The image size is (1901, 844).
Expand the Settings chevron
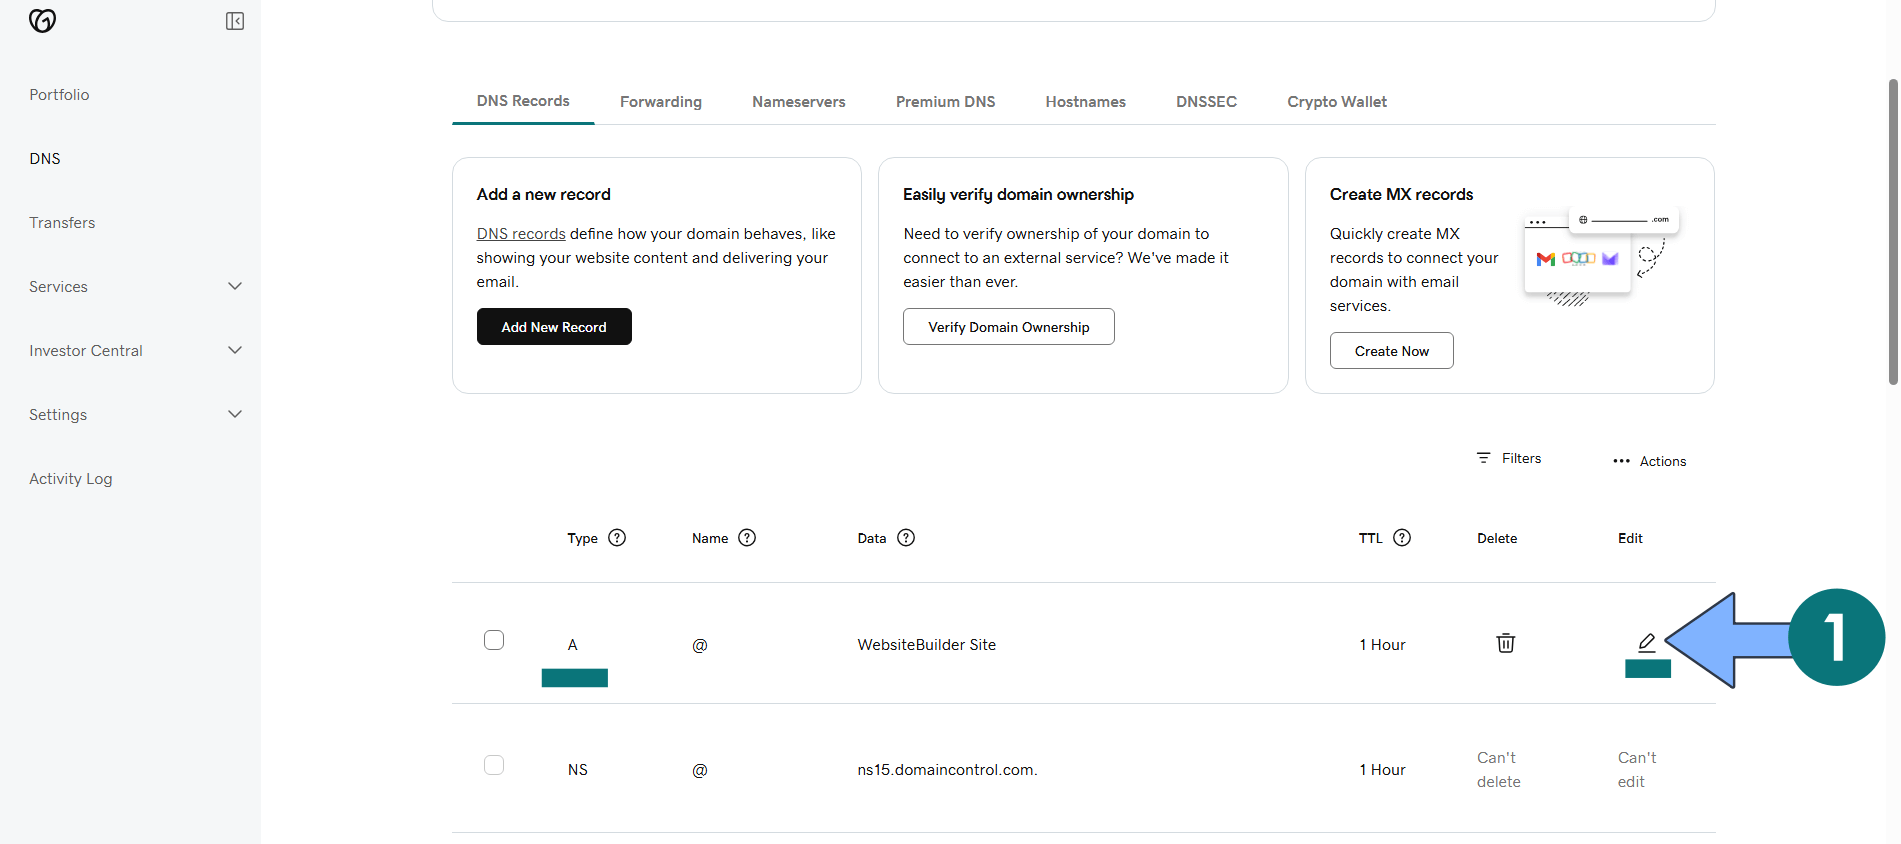click(235, 415)
